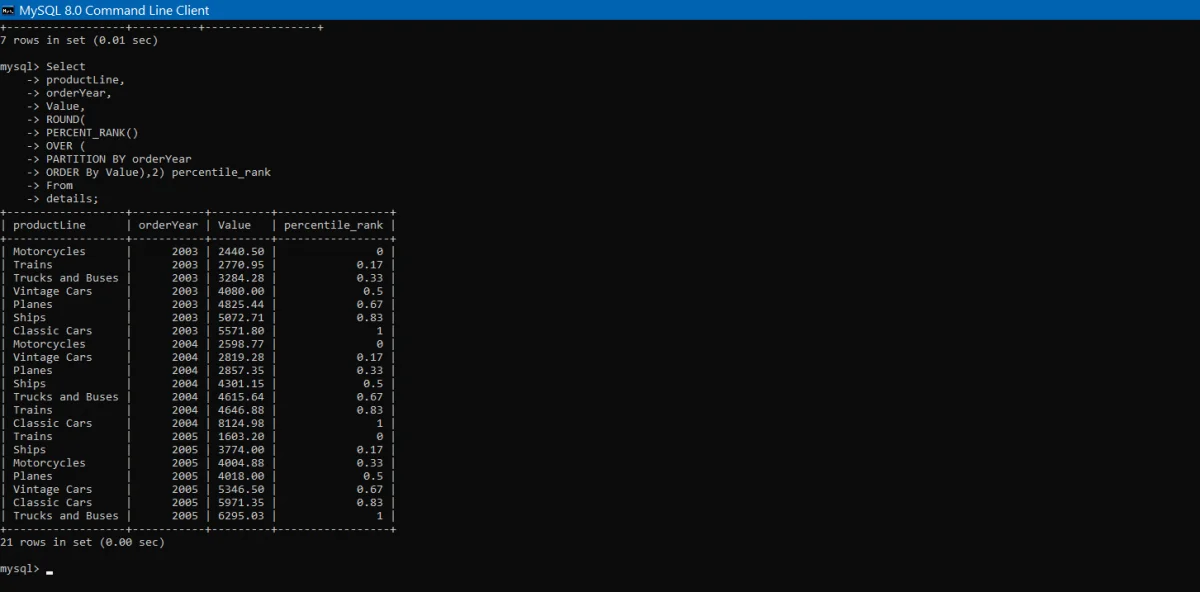
Task: Select the value 2440.50
Action: pyautogui.click(x=241, y=251)
